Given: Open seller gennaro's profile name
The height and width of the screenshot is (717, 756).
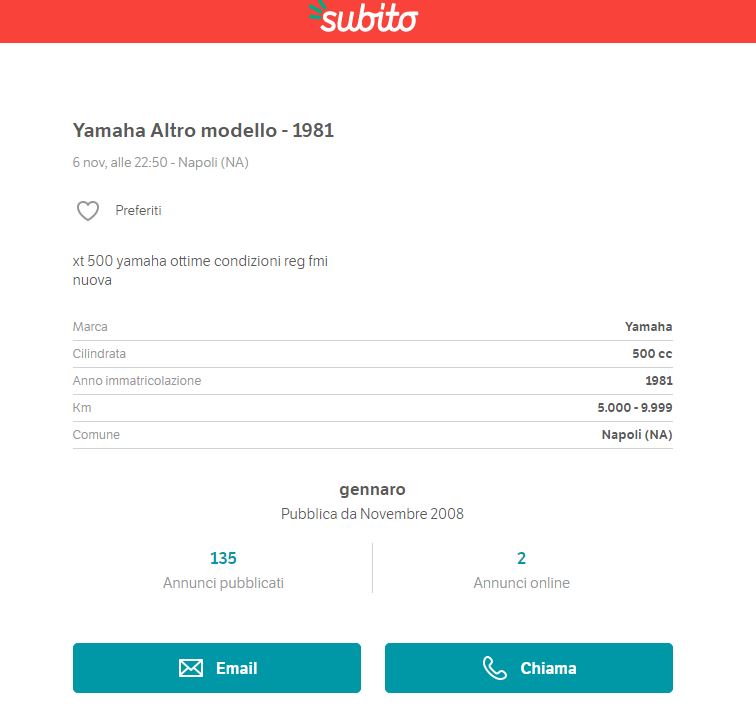Looking at the screenshot, I should [x=372, y=489].
